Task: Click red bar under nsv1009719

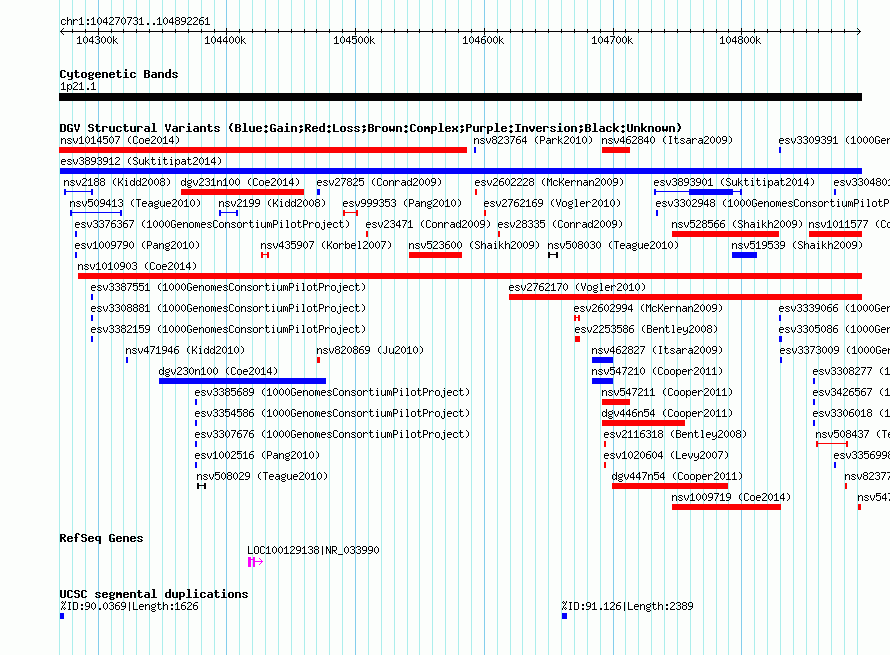Action: click(x=726, y=507)
